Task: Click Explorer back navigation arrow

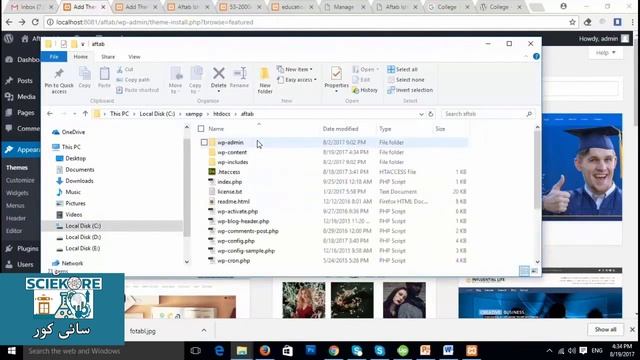Action: [x=50, y=114]
